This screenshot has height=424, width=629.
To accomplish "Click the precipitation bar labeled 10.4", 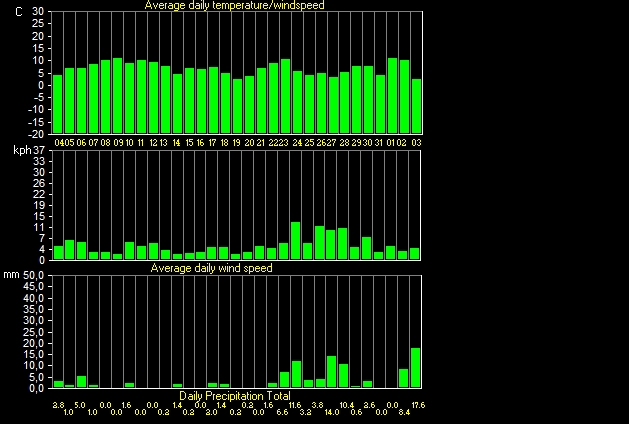I will 343,375.
